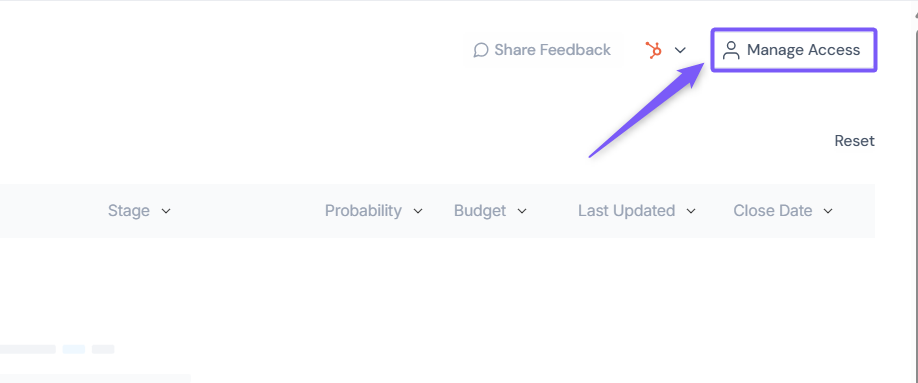Select the Stage column header label
This screenshot has width=918, height=383.
(128, 211)
